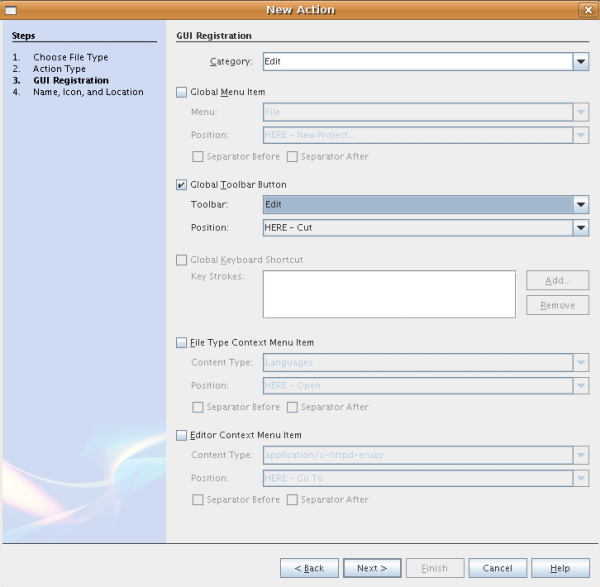
Task: Toggle Separator After under Global Menu Item
Action: pos(292,157)
